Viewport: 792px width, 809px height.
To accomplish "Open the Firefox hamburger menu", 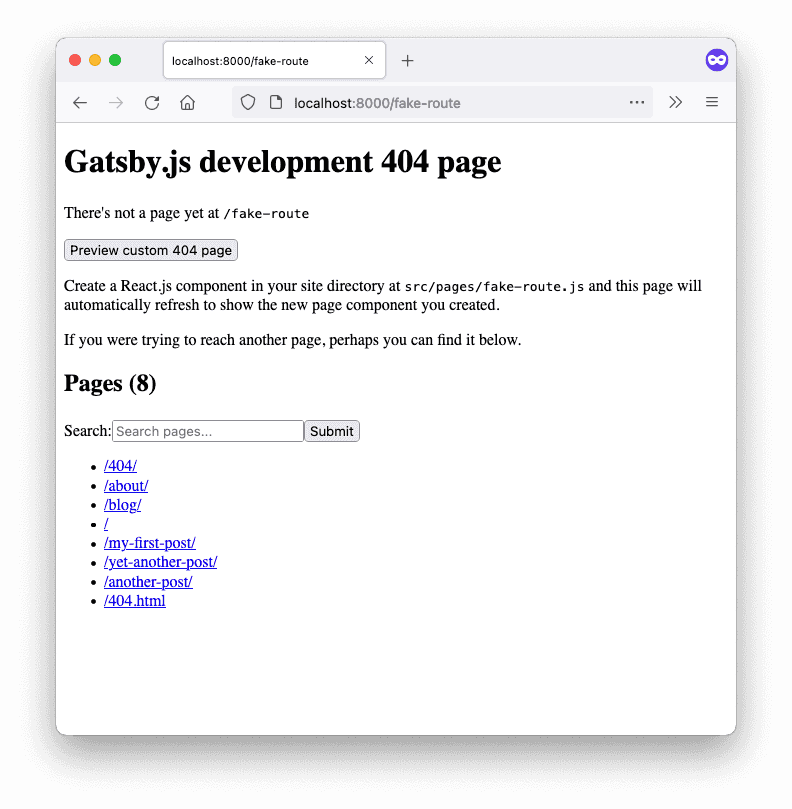I will point(712,102).
